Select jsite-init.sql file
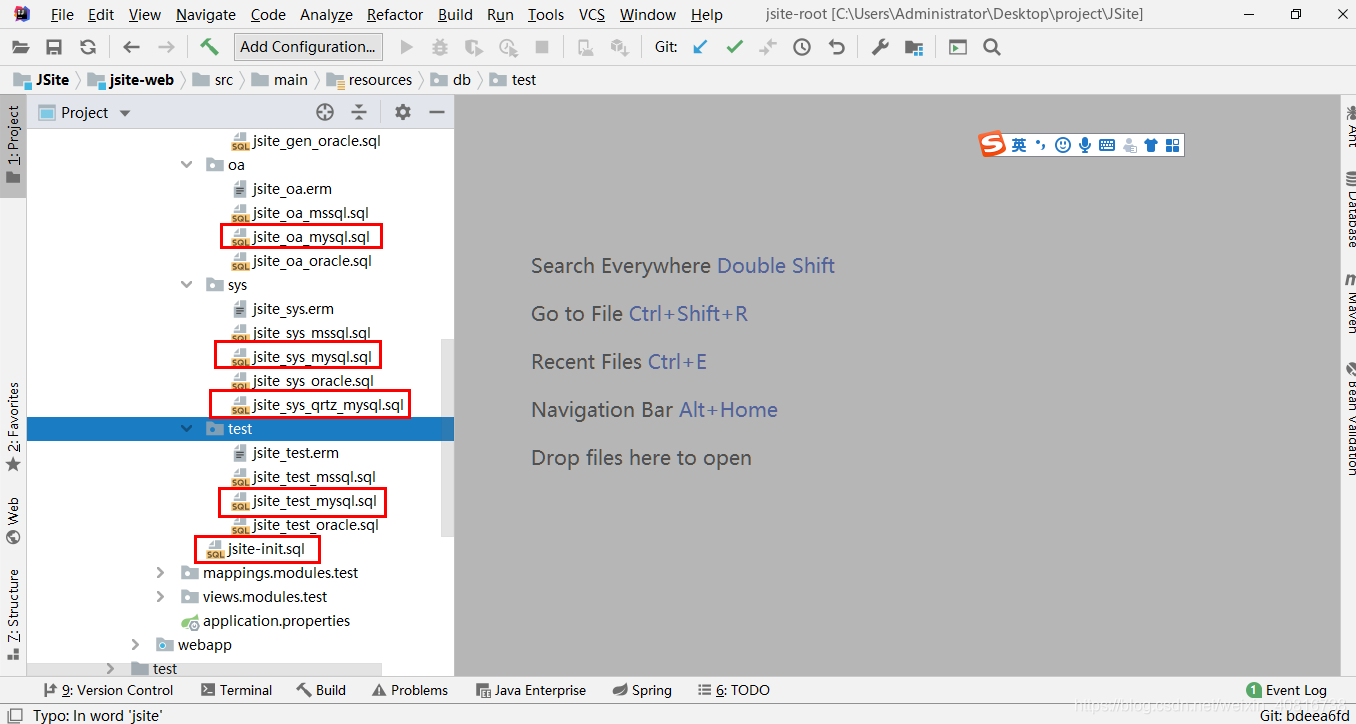 (256, 549)
